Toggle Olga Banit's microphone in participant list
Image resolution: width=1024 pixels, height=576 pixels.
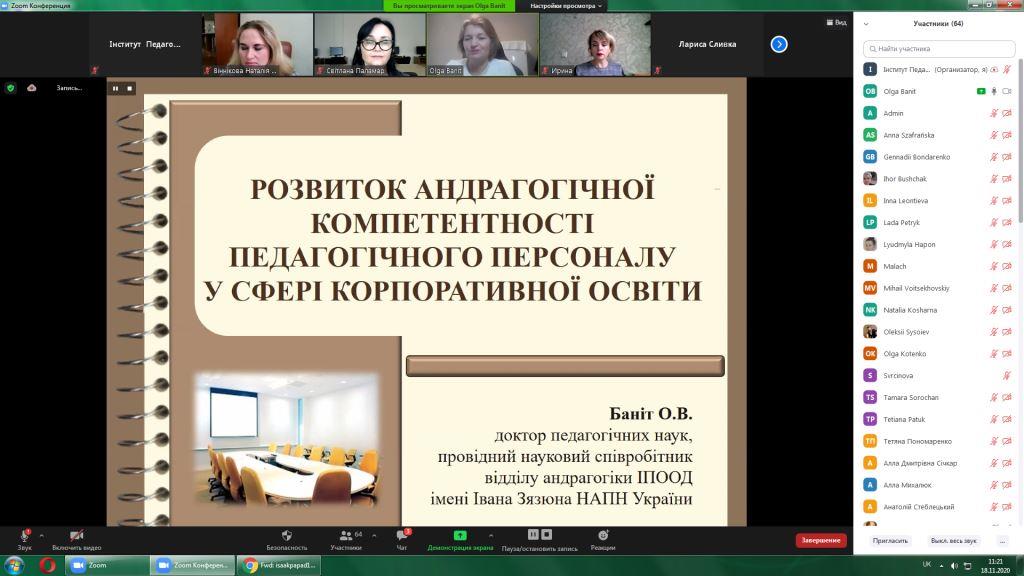tap(994, 91)
